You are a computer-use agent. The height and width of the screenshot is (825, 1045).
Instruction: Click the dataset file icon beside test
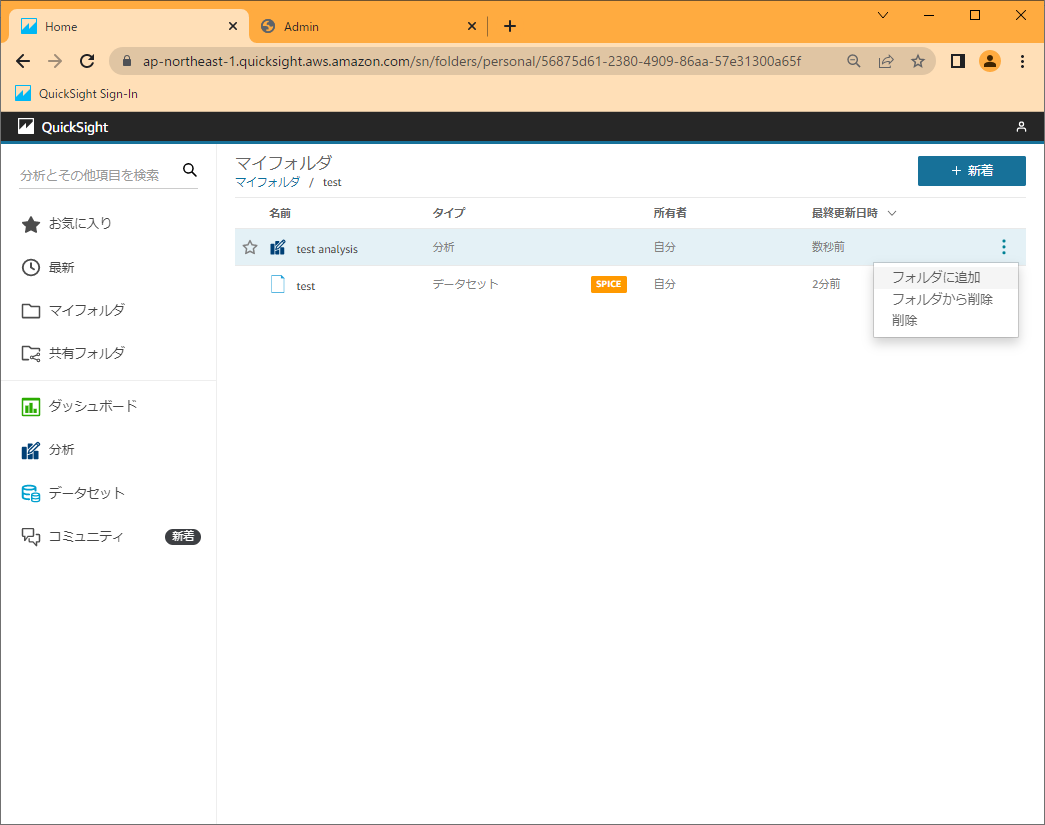coord(278,285)
